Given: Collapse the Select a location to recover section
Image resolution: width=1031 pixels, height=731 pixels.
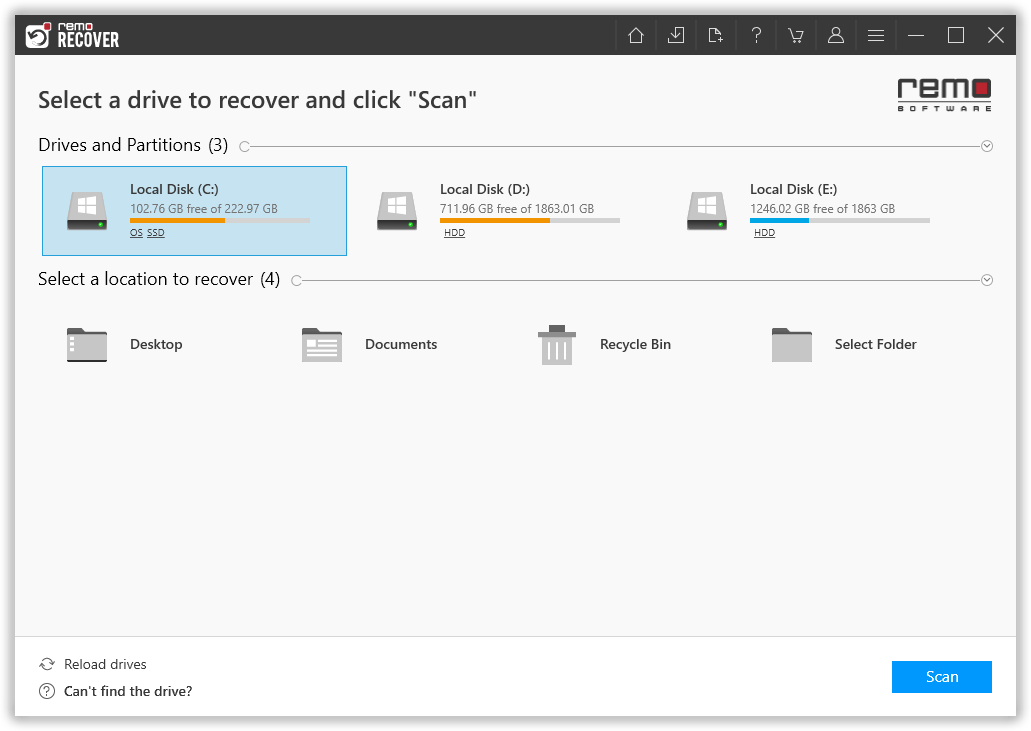Looking at the screenshot, I should coord(987,279).
